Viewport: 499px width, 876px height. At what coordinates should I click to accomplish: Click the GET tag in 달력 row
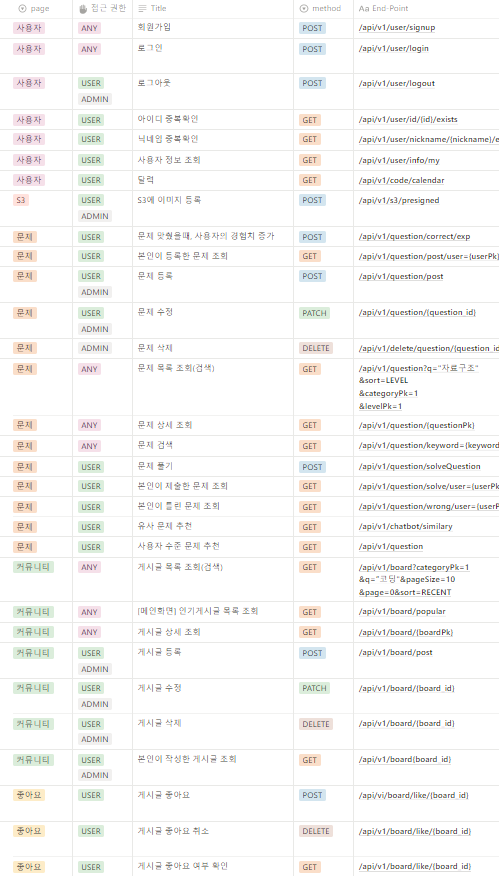310,180
